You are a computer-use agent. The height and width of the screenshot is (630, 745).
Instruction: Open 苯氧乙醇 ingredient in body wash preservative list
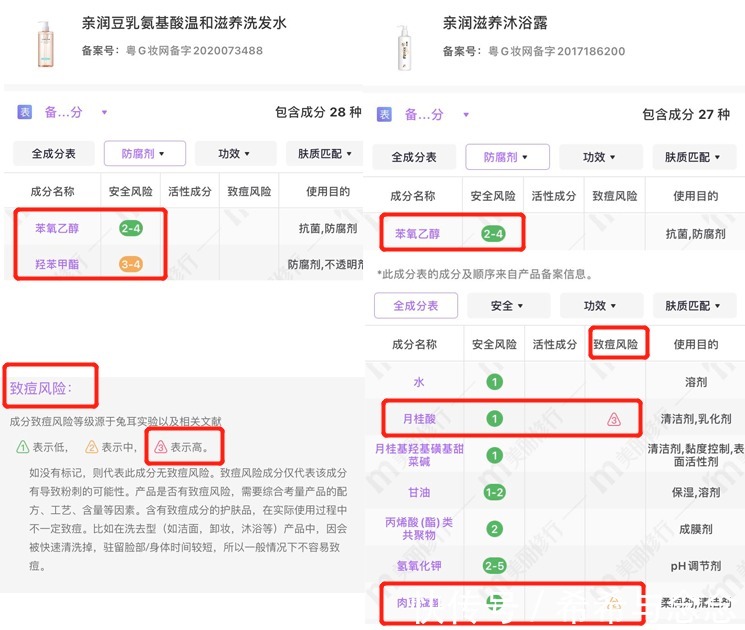[418, 234]
